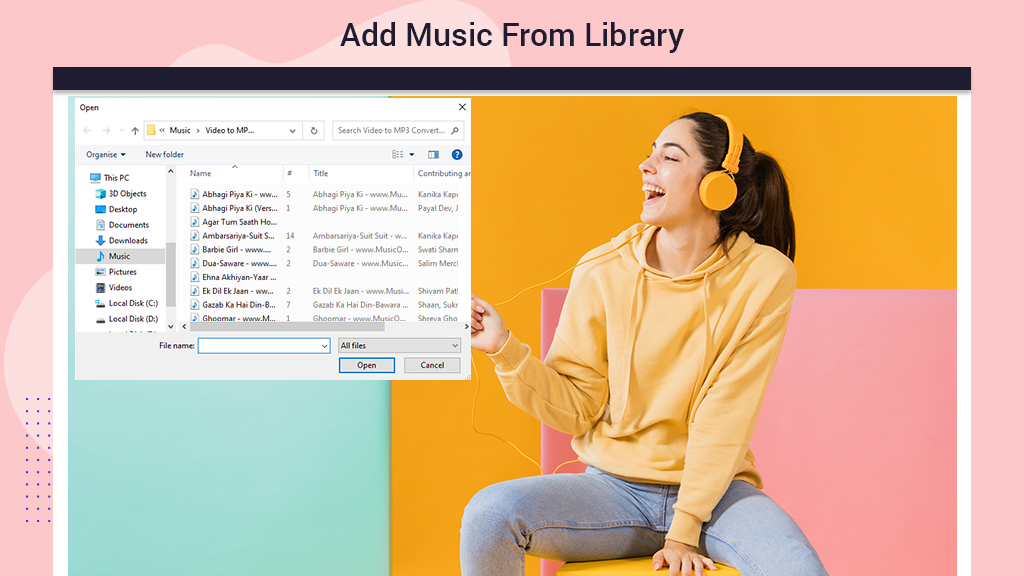Click the audio icon for Ambarsariya-Suit Suit
This screenshot has height=576, width=1024.
click(x=195, y=236)
